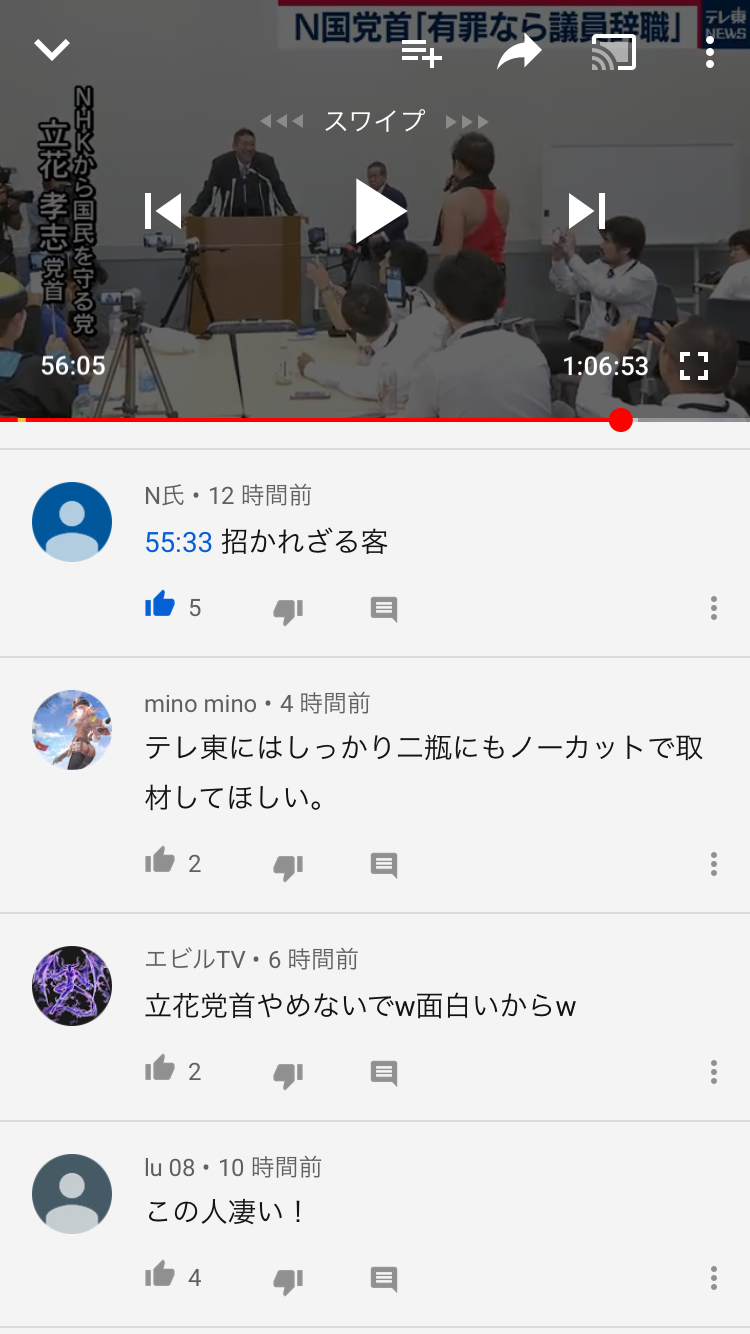
Task: Like the エビルTV comment
Action: (x=160, y=1069)
